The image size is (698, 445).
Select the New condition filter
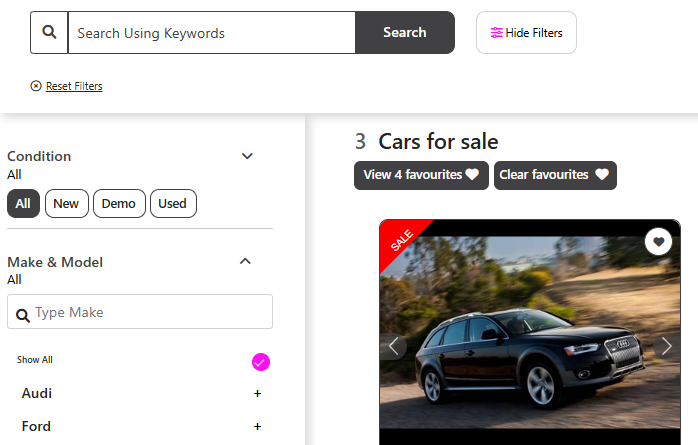click(x=66, y=204)
